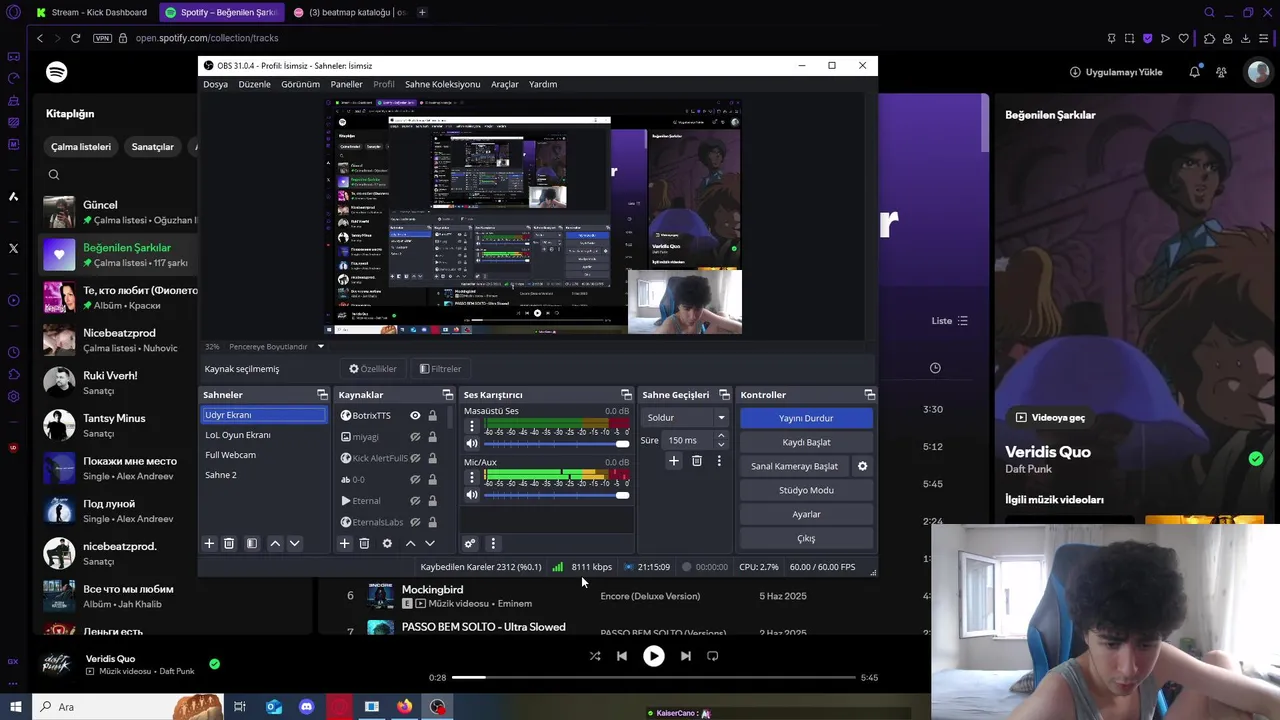
Task: Pop out the Sahneler dock panel
Action: click(x=322, y=395)
